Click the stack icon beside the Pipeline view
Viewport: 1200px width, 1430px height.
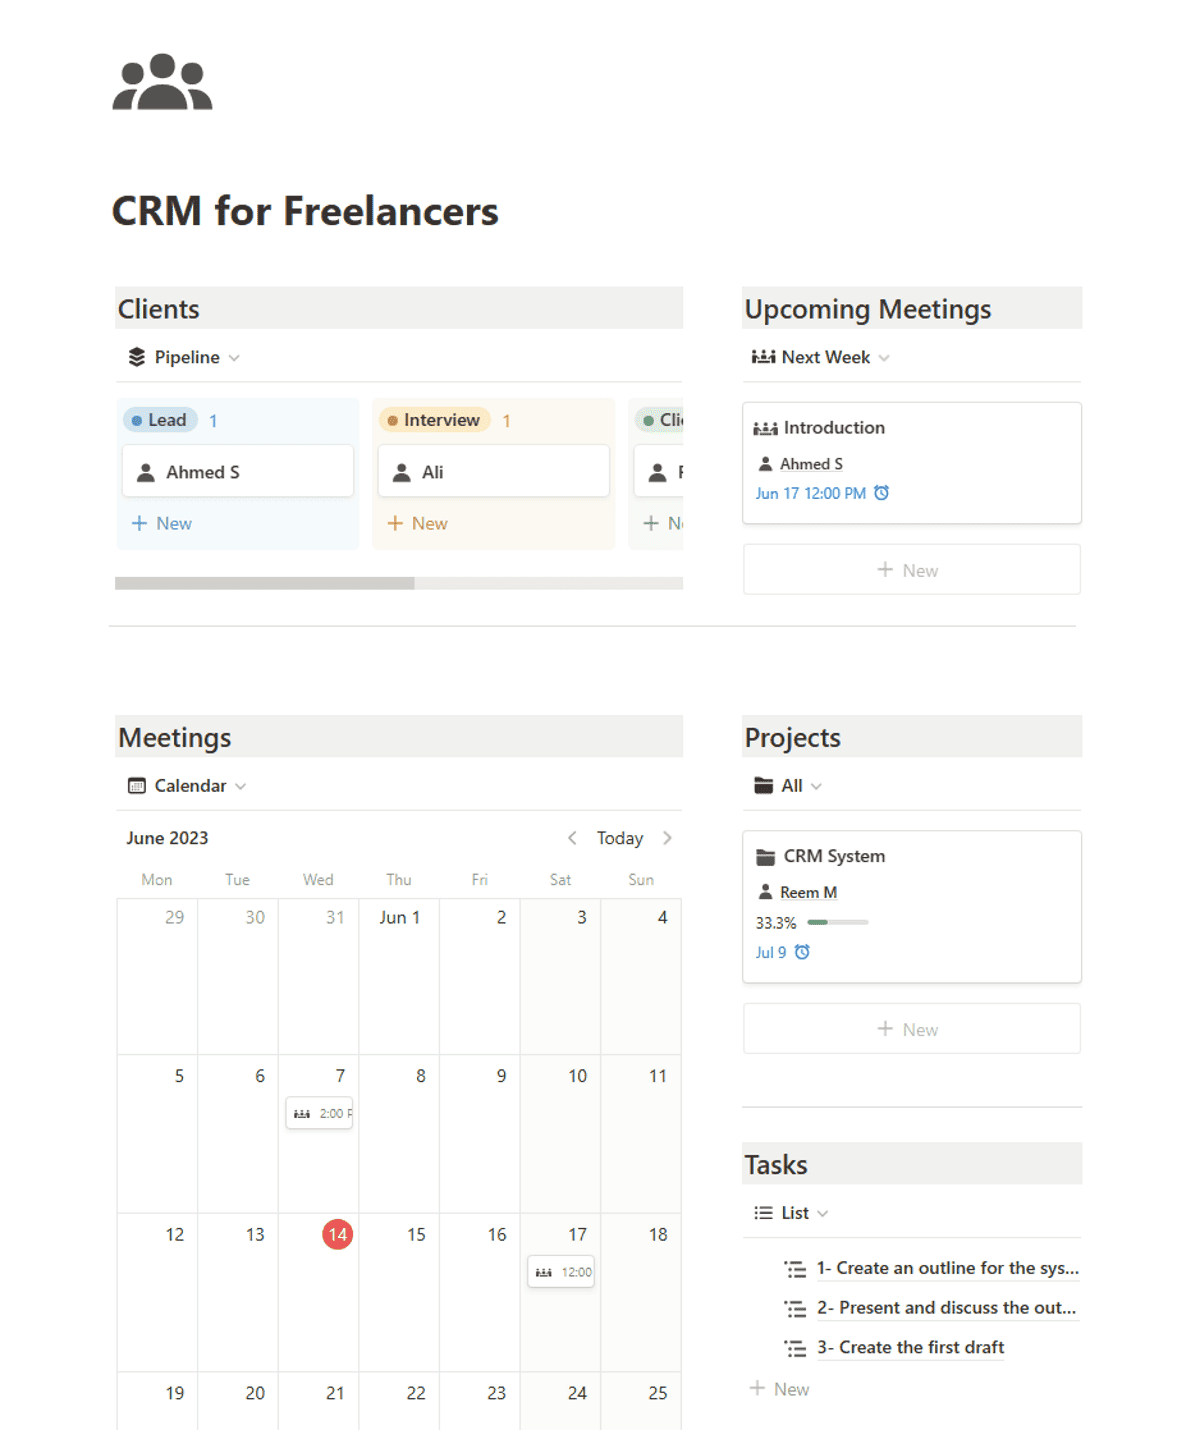pyautogui.click(x=136, y=356)
